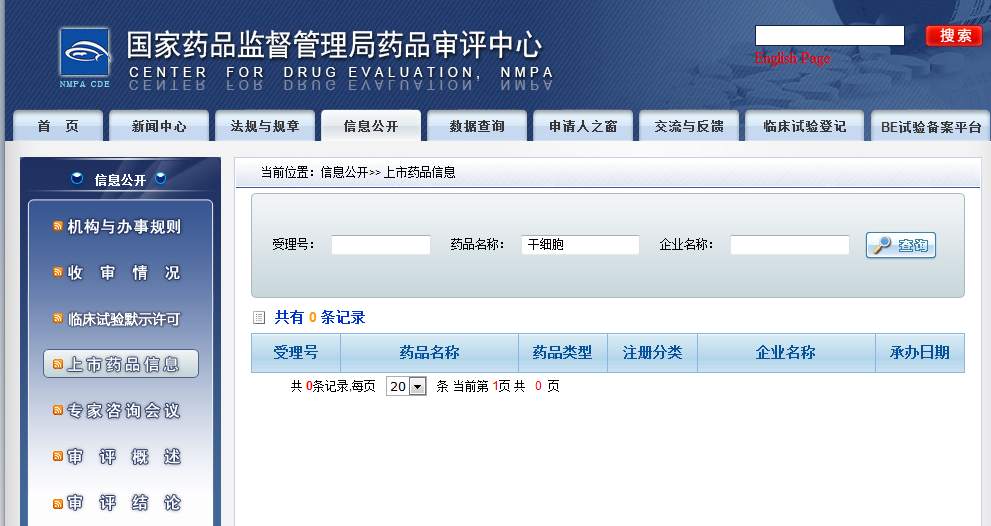Click the 药品名称 column header
Image resolution: width=991 pixels, height=526 pixels.
[x=429, y=353]
